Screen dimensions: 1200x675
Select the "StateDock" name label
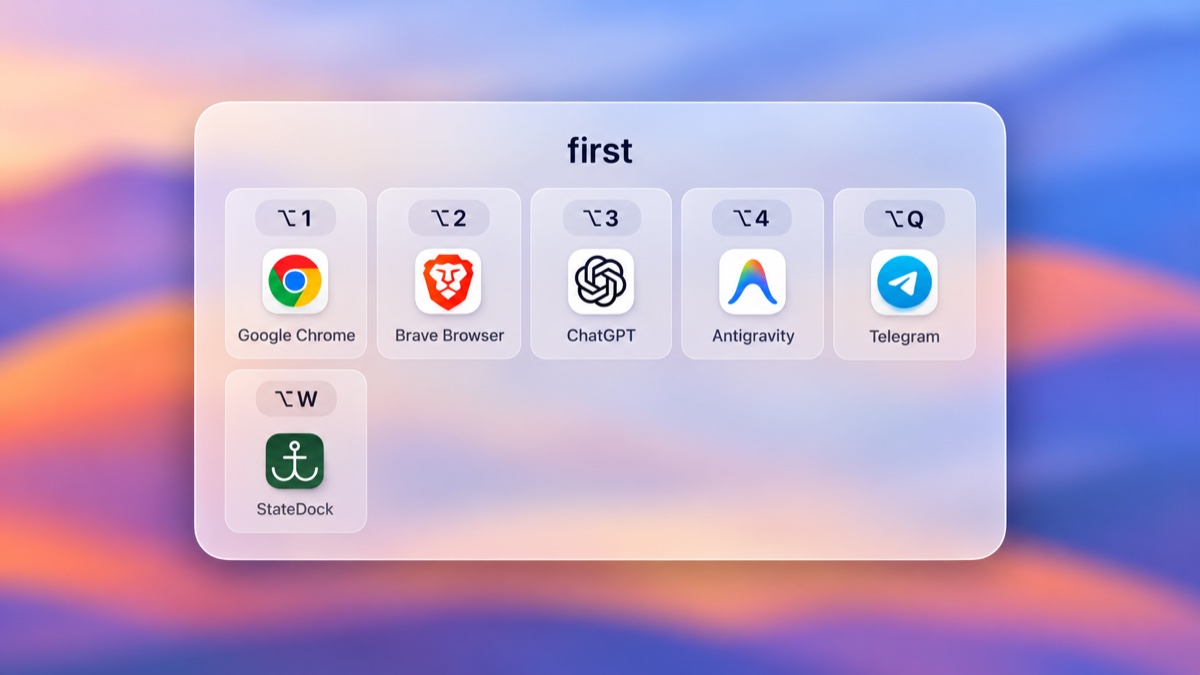[x=296, y=509]
